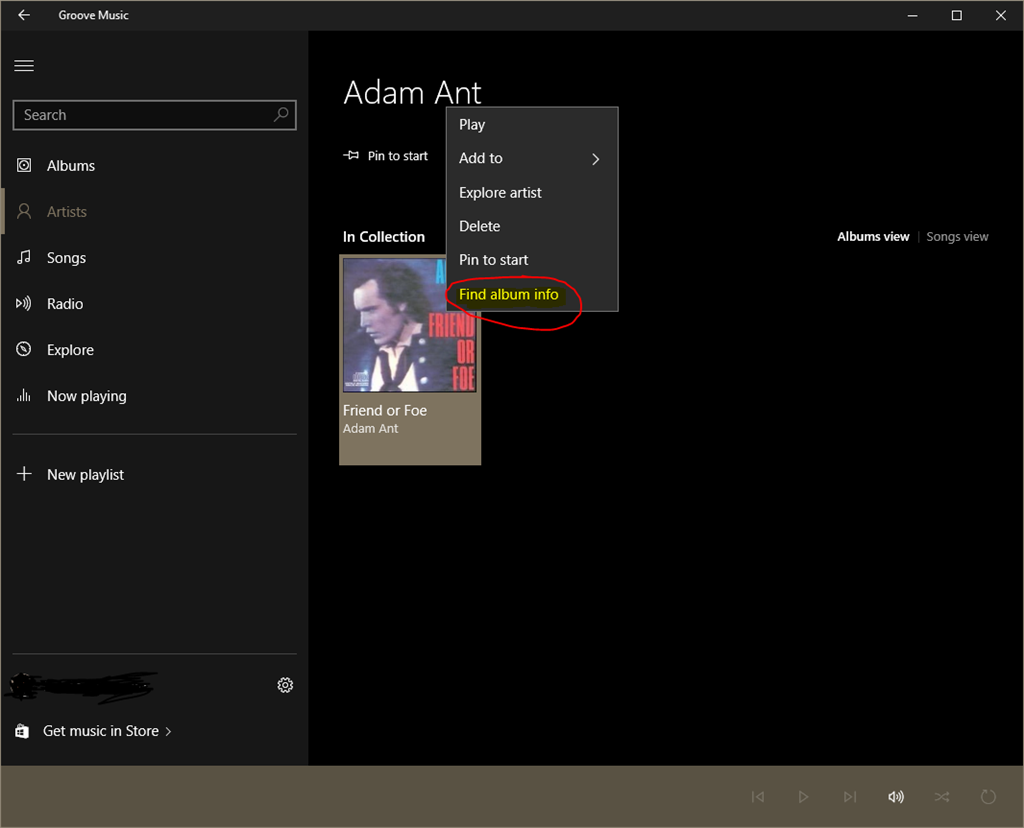
Task: Choose Play from the context menu
Action: pyautogui.click(x=532, y=125)
